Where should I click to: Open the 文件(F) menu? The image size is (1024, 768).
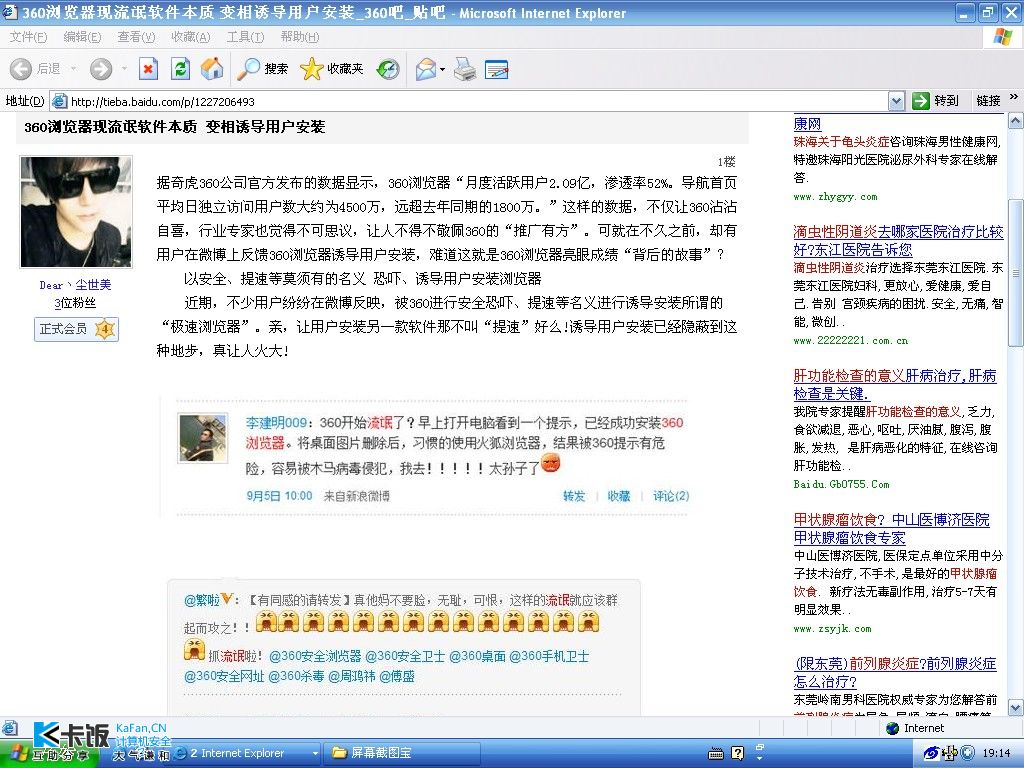pyautogui.click(x=28, y=37)
